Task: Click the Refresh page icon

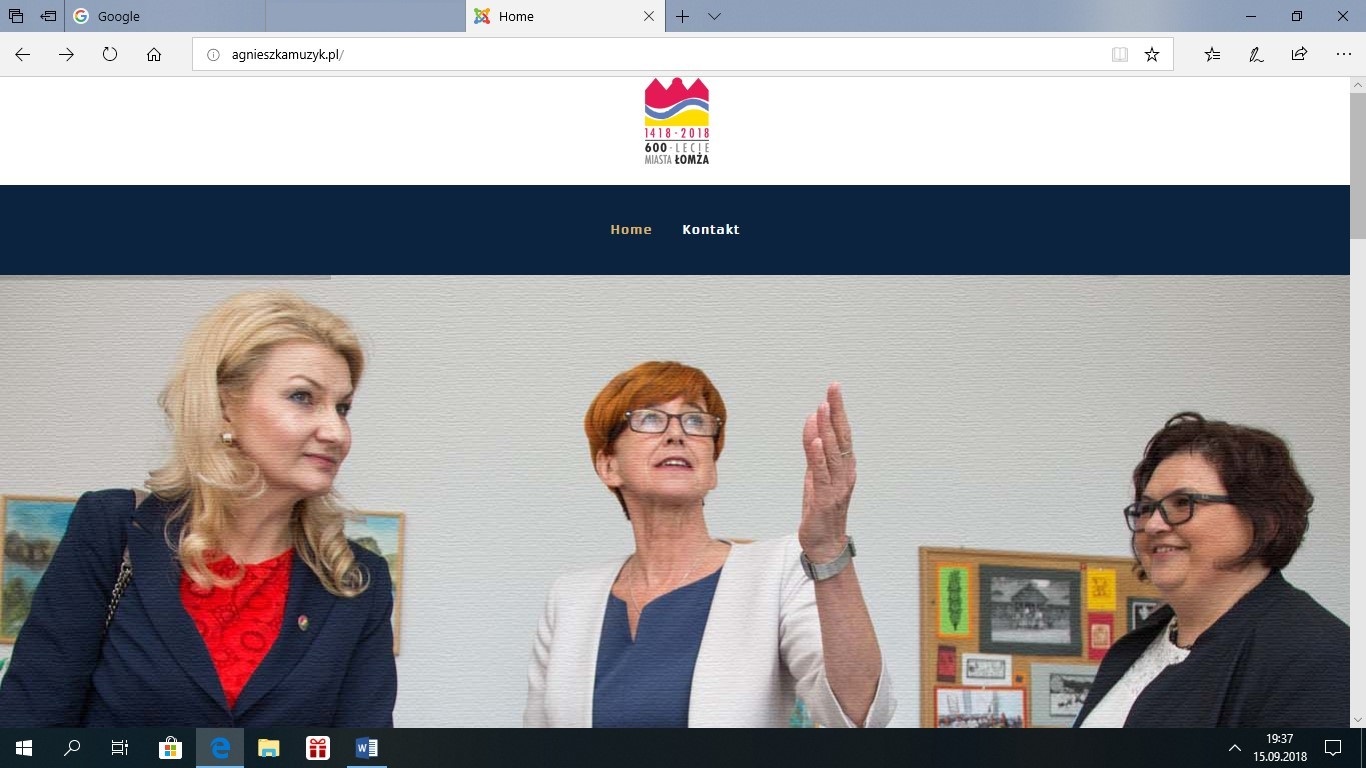Action: pos(110,55)
